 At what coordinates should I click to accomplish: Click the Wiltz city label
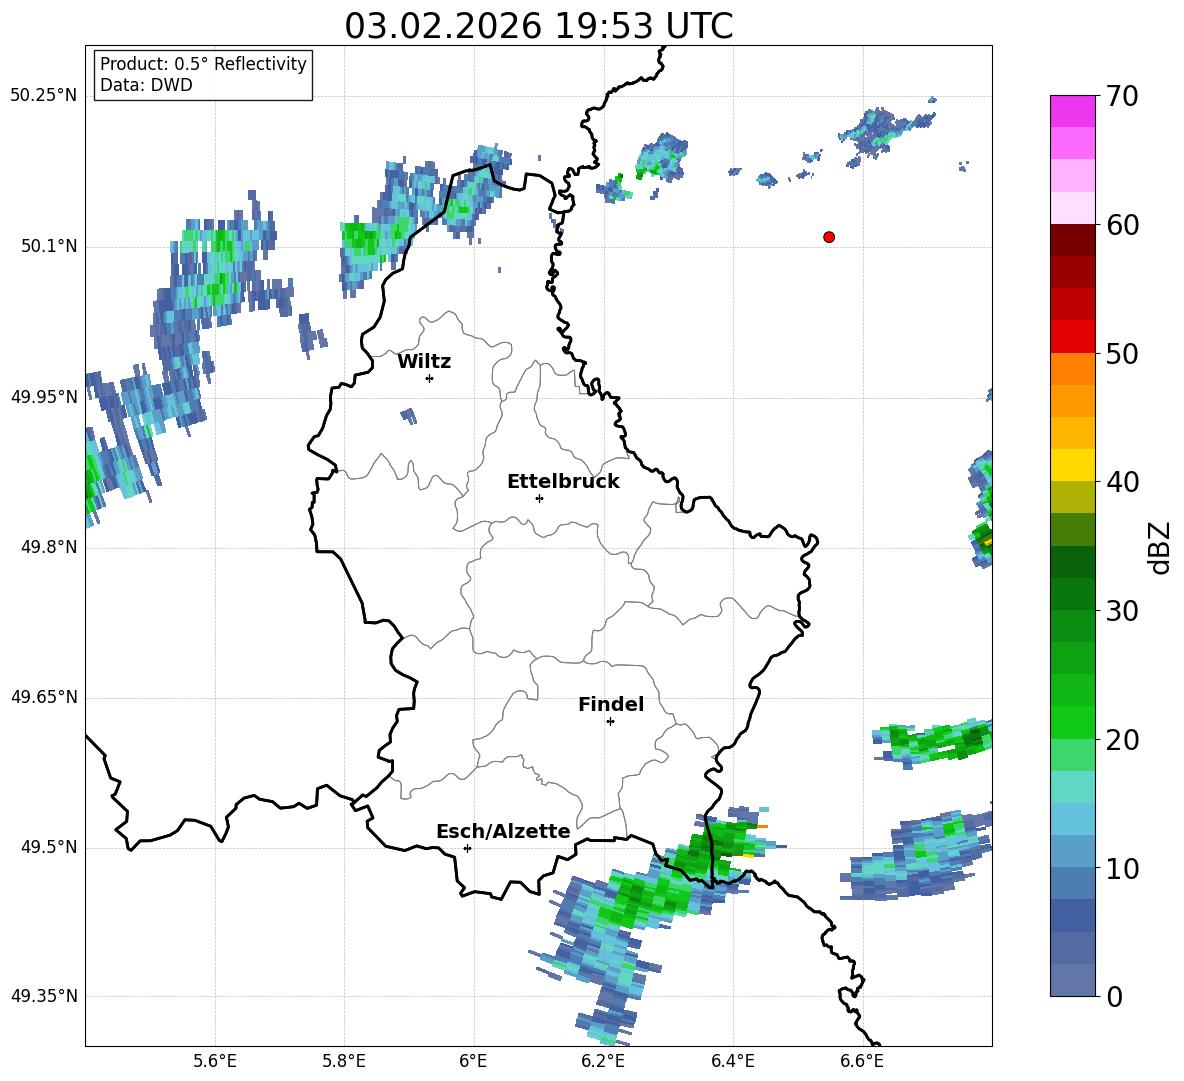[x=424, y=362]
